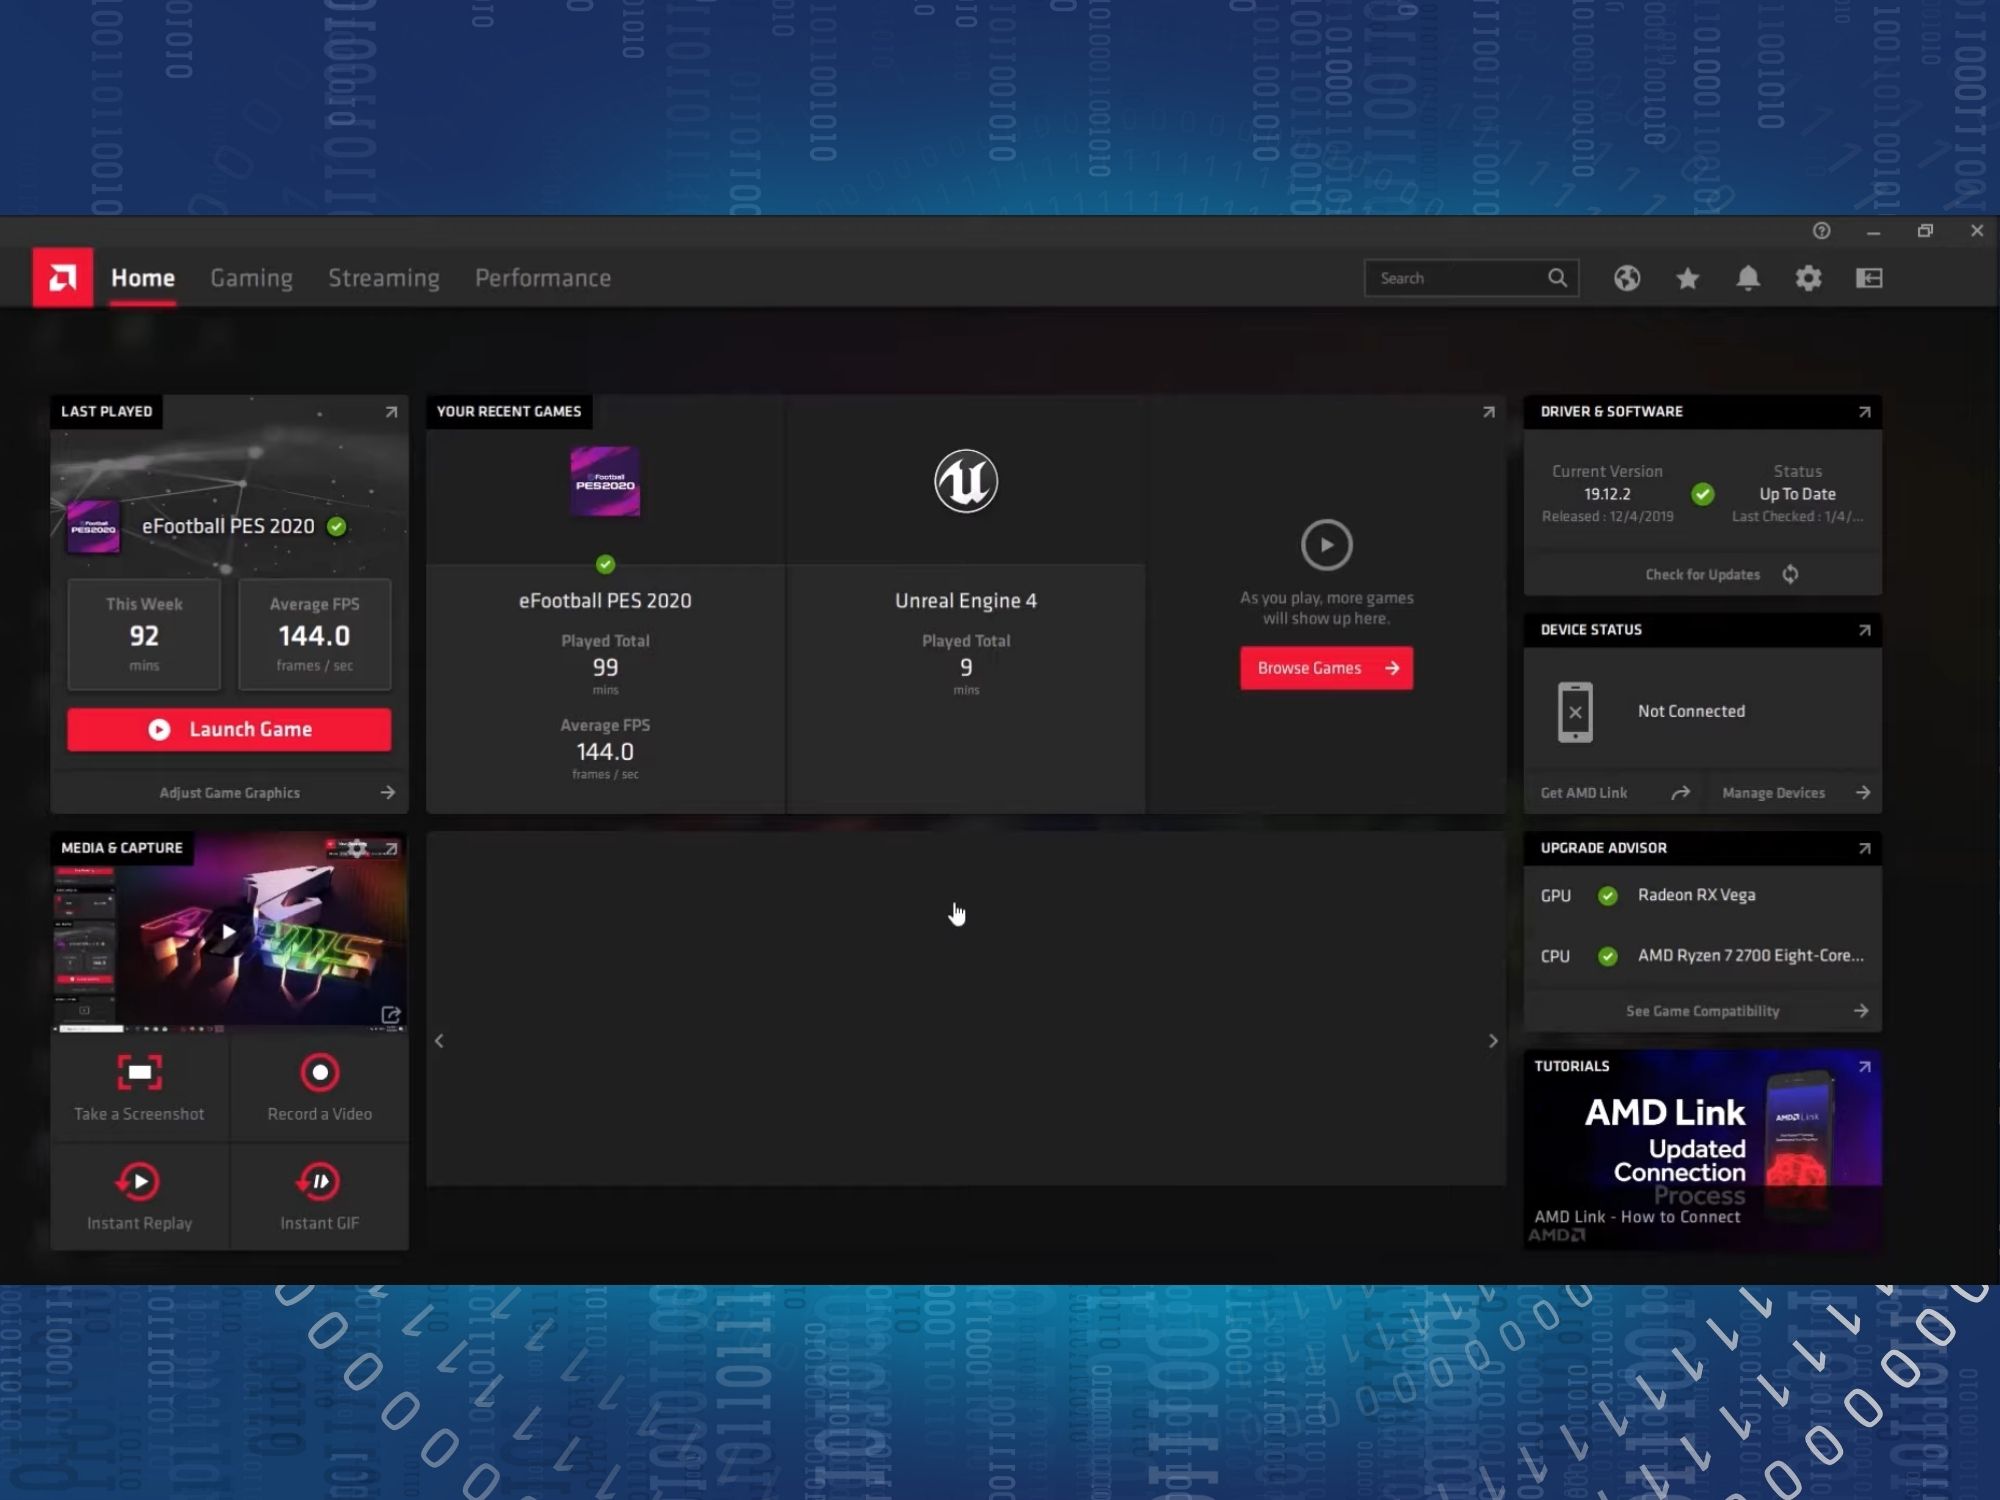Screen dimensions: 2000x1500
Task: Click Record a Video
Action: tap(320, 1088)
